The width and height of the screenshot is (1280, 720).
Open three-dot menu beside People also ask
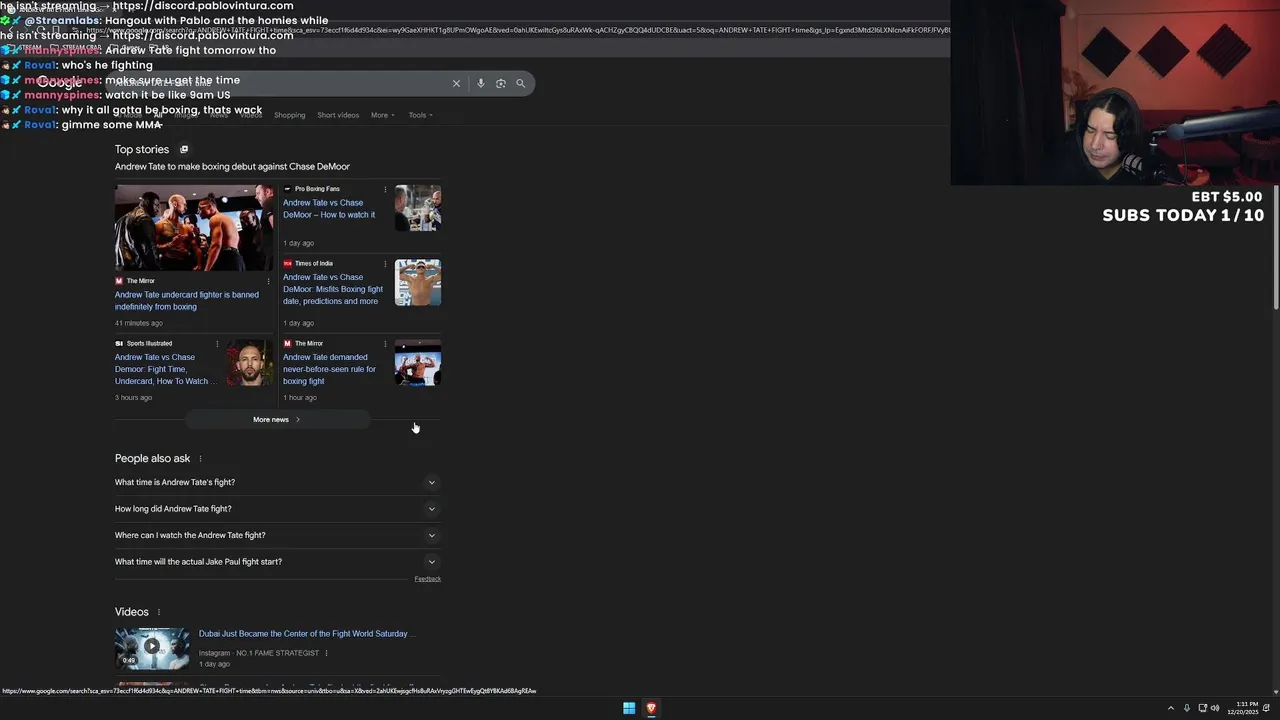coord(200,459)
